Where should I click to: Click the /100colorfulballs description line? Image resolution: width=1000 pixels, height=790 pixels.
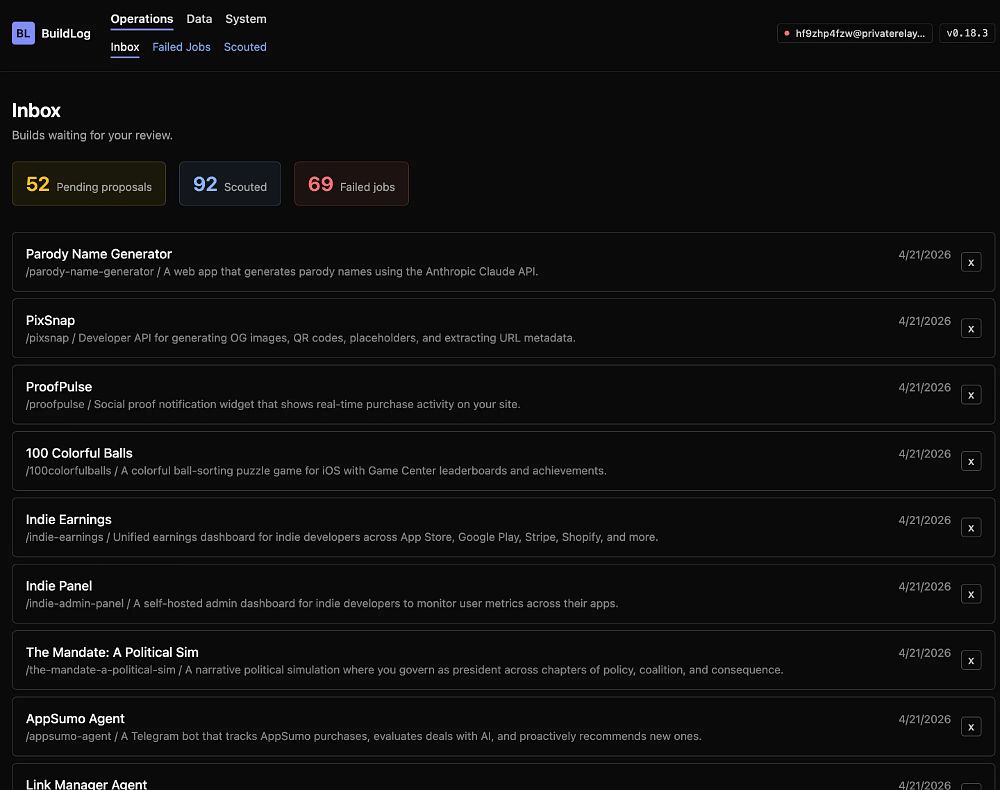click(316, 471)
